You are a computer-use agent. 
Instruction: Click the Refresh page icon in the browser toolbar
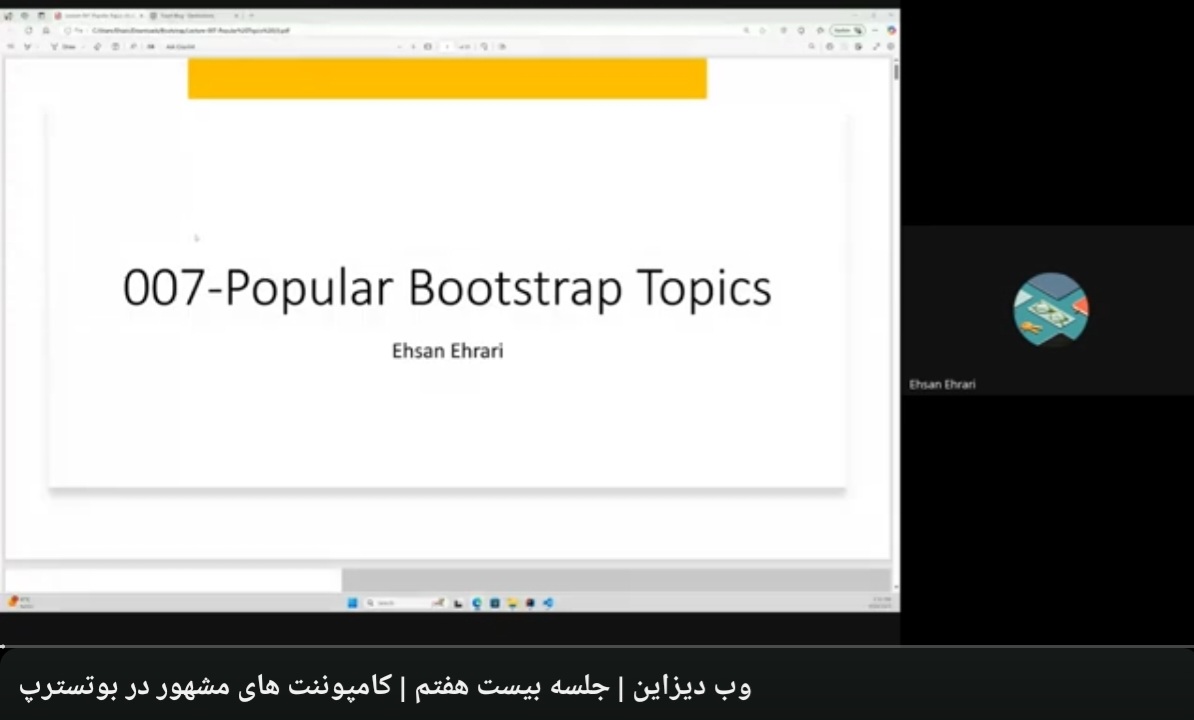(x=28, y=31)
